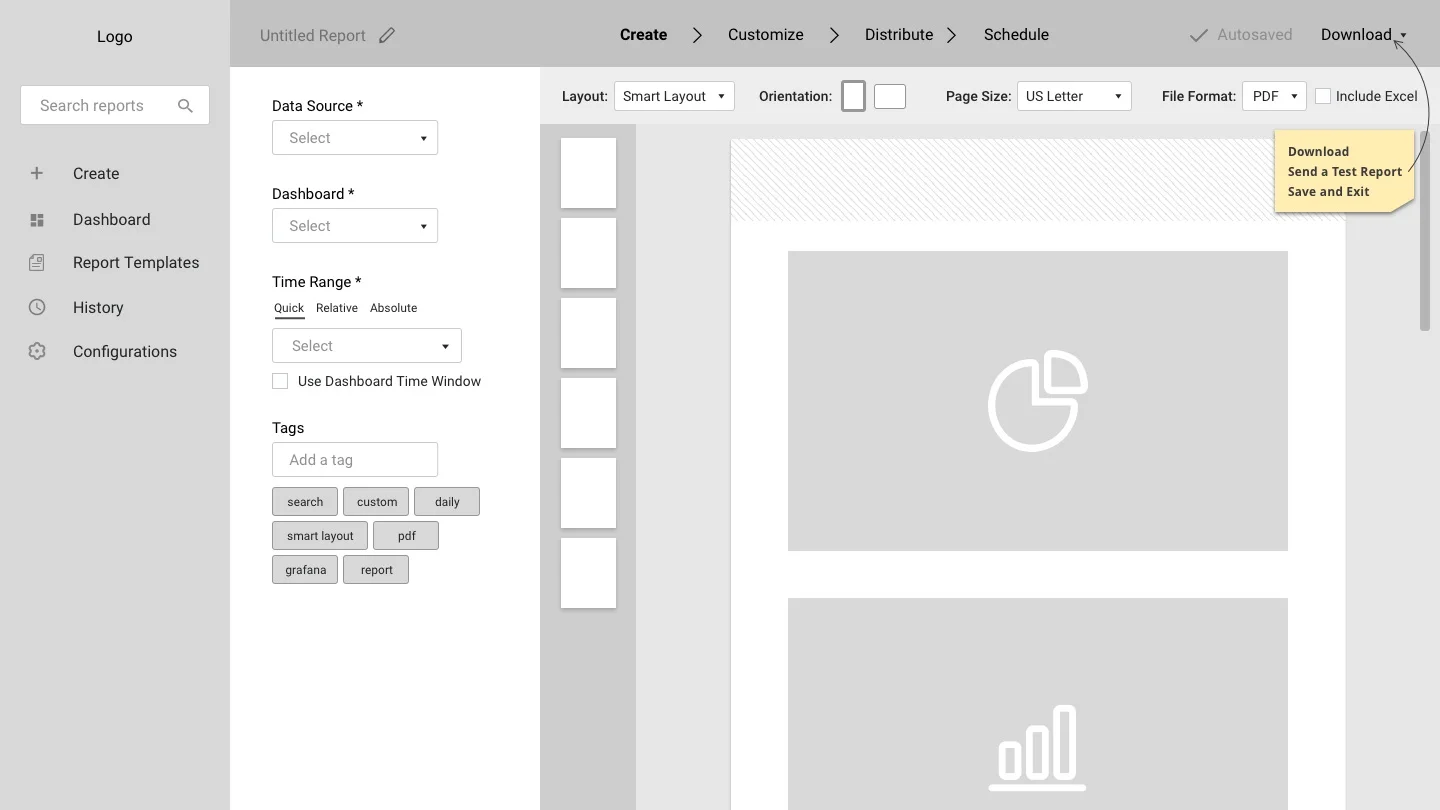Enable the Include Excel checkbox
The width and height of the screenshot is (1440, 810).
tap(1323, 96)
